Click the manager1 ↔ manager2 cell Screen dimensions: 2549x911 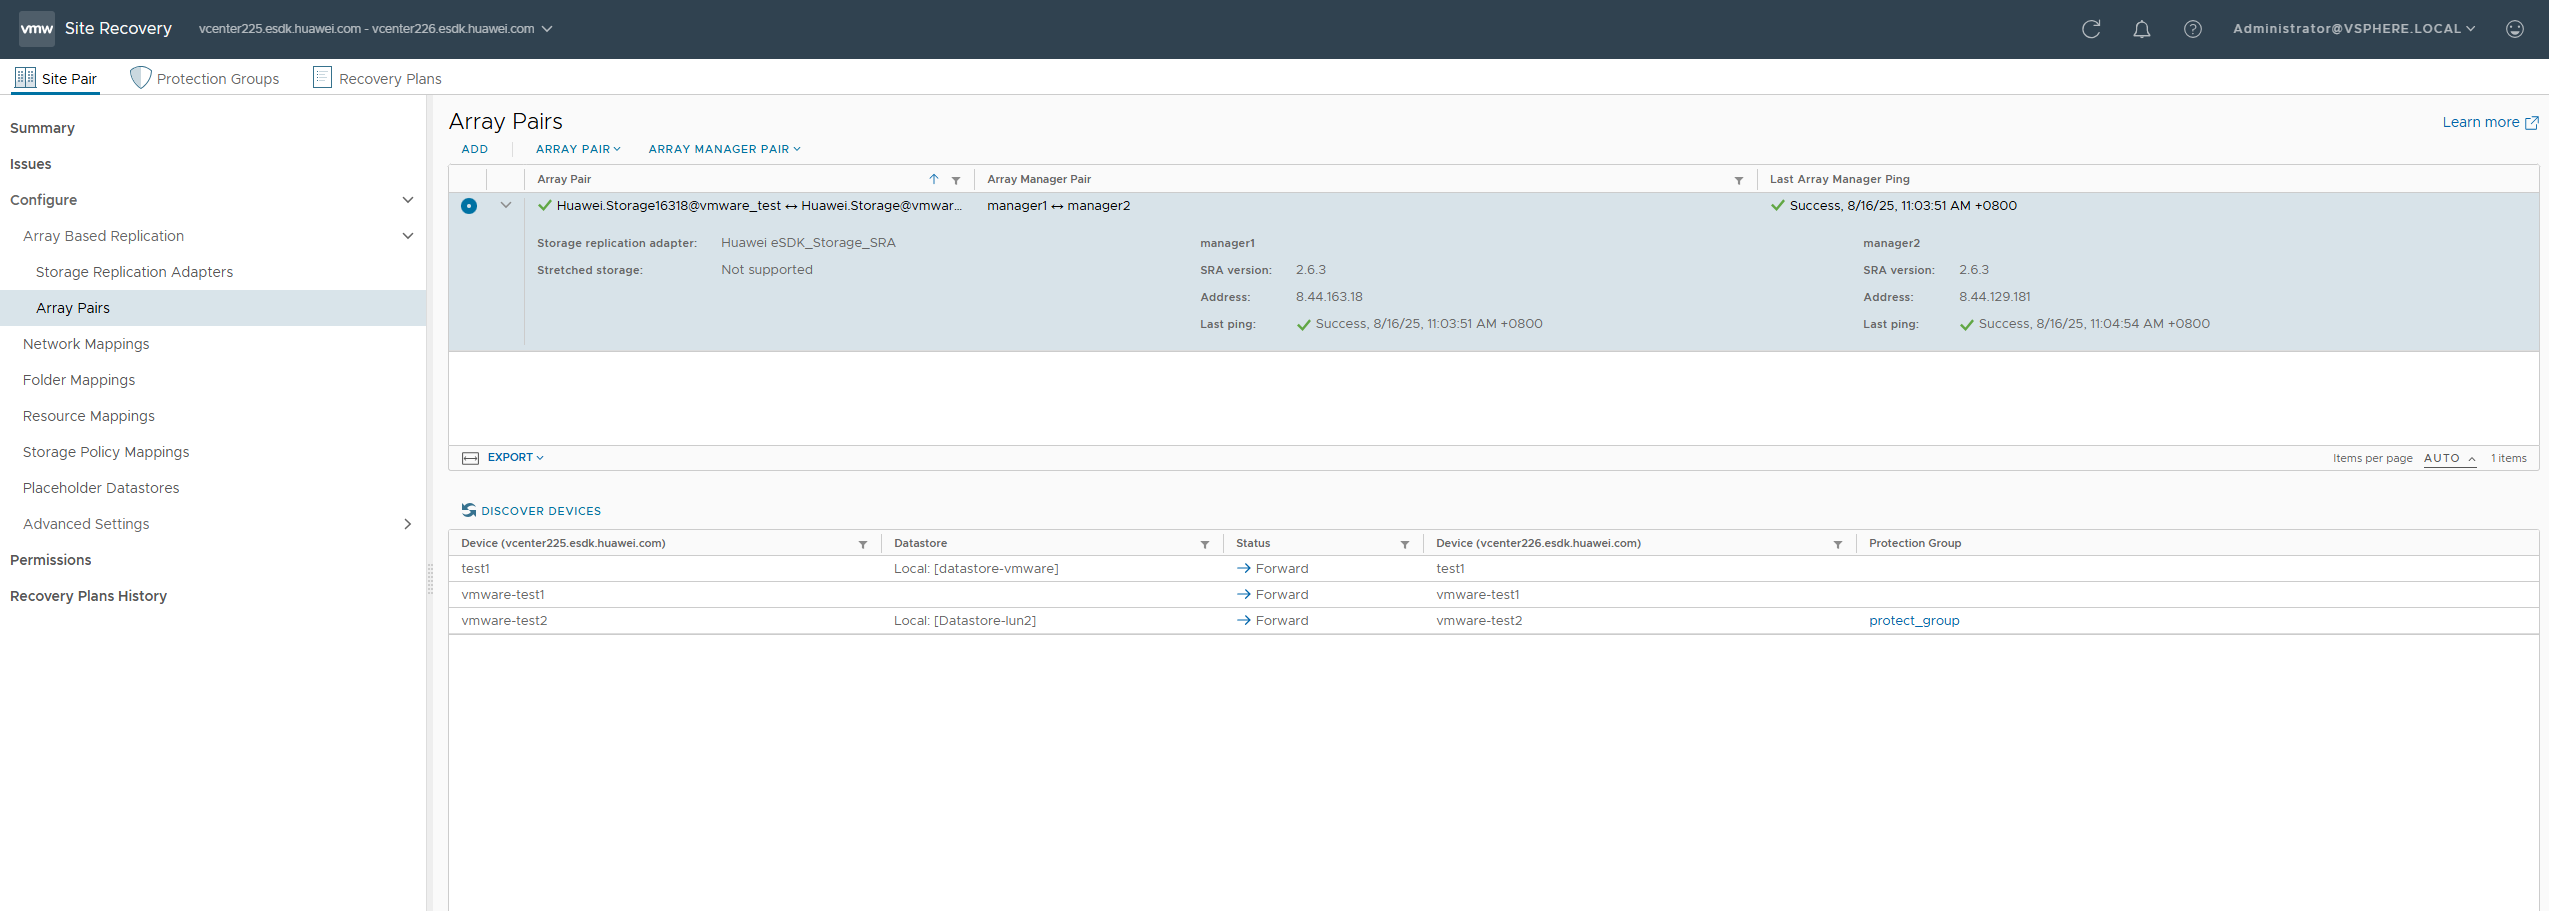tap(1058, 206)
